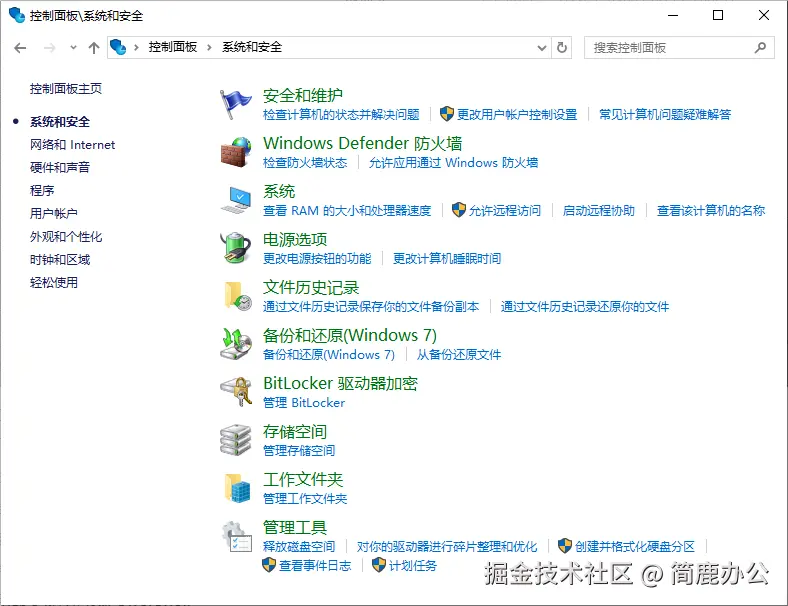Open 用户帐户 category in sidebar

coord(53,214)
